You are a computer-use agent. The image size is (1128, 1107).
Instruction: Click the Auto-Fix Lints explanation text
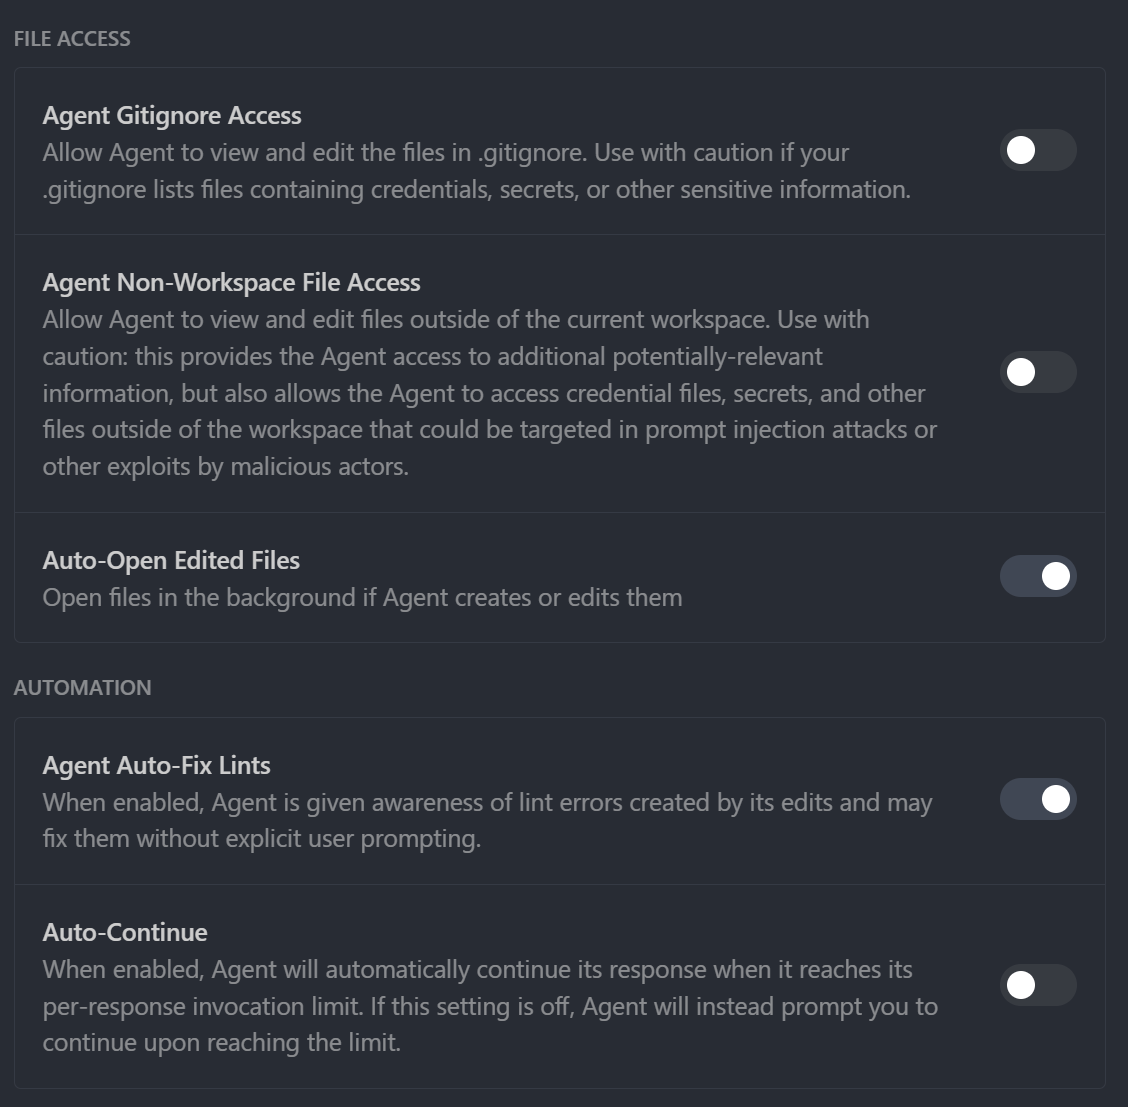[488, 820]
